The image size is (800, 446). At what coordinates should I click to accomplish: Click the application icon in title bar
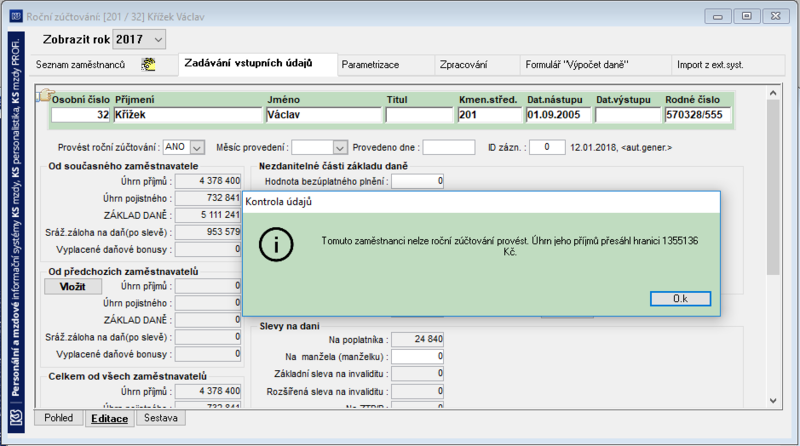[16, 16]
